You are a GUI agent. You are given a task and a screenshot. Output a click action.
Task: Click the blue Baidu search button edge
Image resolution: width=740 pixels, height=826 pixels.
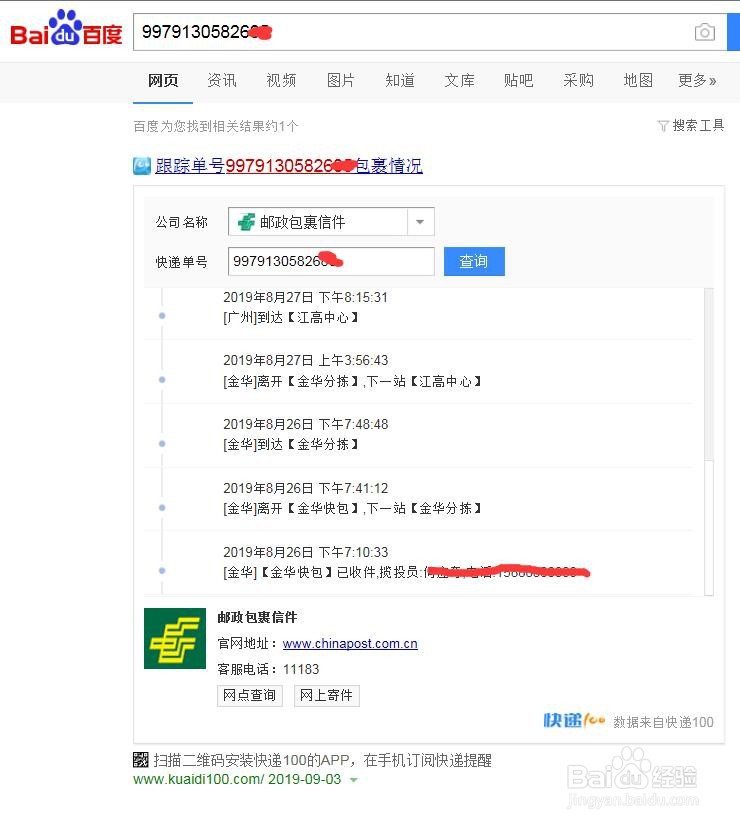point(734,32)
